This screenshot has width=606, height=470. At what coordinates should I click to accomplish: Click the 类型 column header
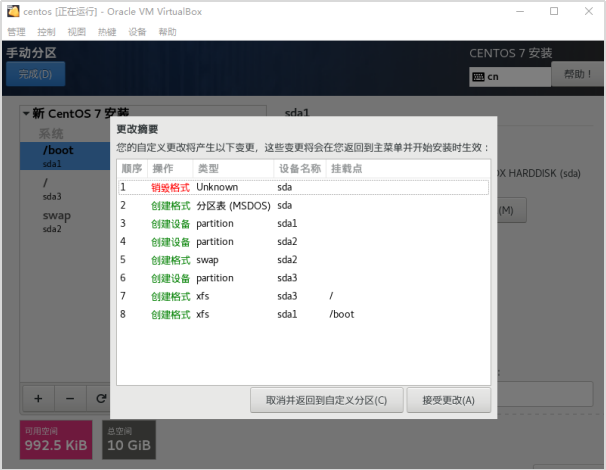click(x=233, y=169)
